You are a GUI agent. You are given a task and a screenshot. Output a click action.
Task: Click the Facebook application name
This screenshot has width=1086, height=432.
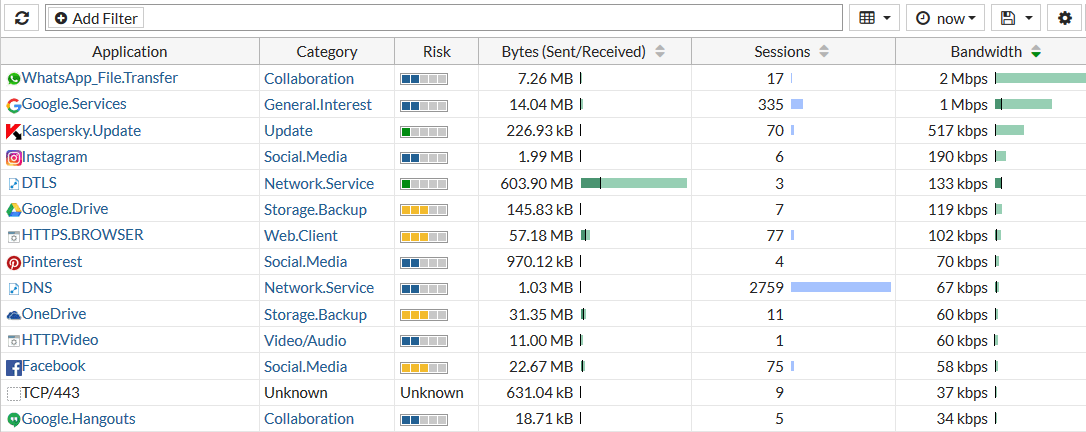pyautogui.click(x=54, y=366)
